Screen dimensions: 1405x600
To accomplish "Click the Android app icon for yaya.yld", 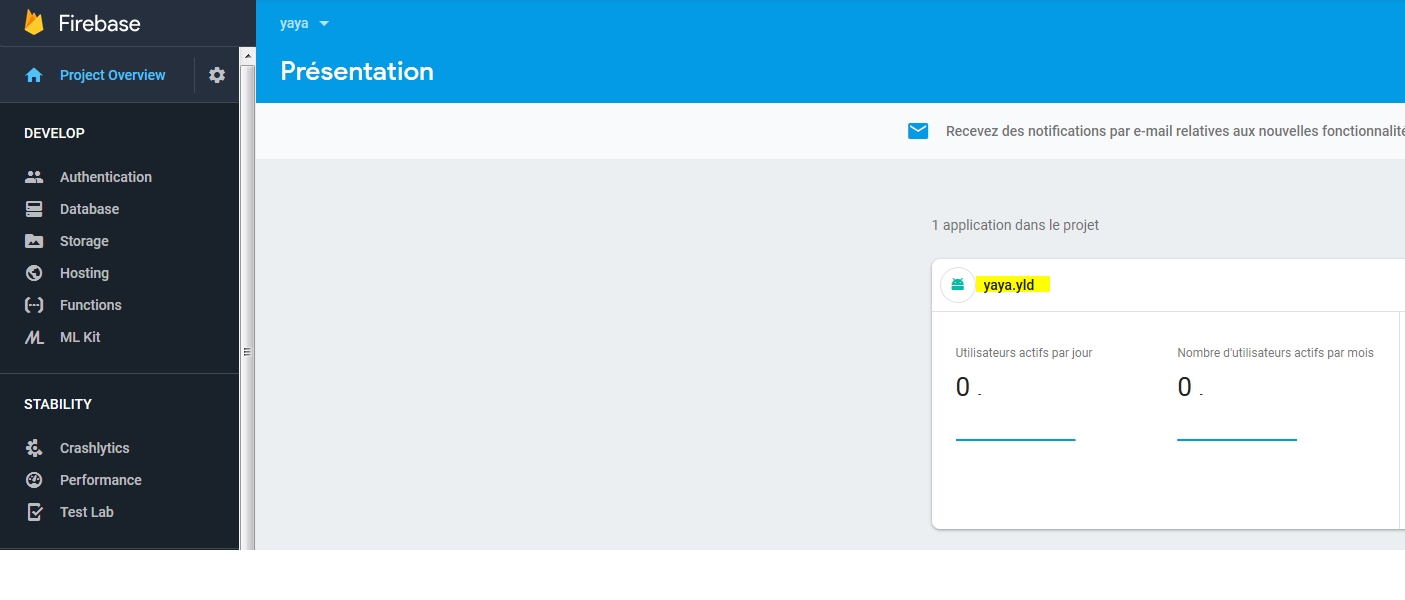I will 957,285.
